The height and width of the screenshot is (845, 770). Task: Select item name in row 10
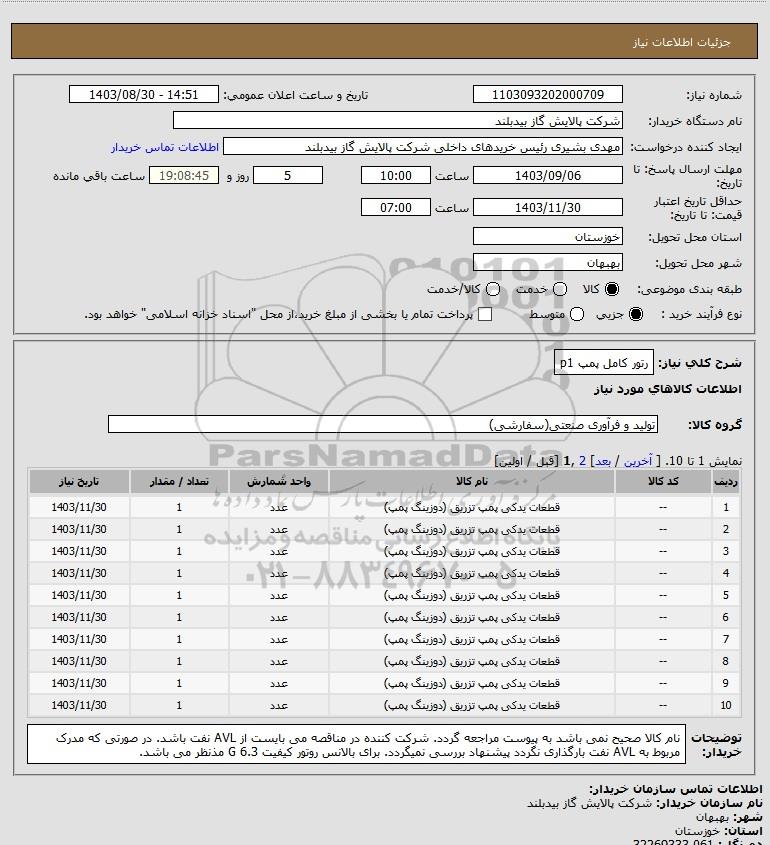click(x=471, y=705)
